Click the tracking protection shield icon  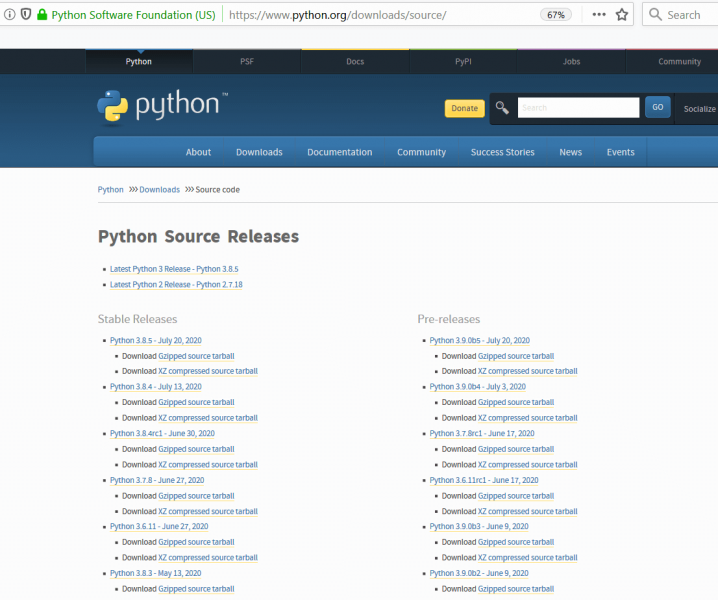[26, 15]
